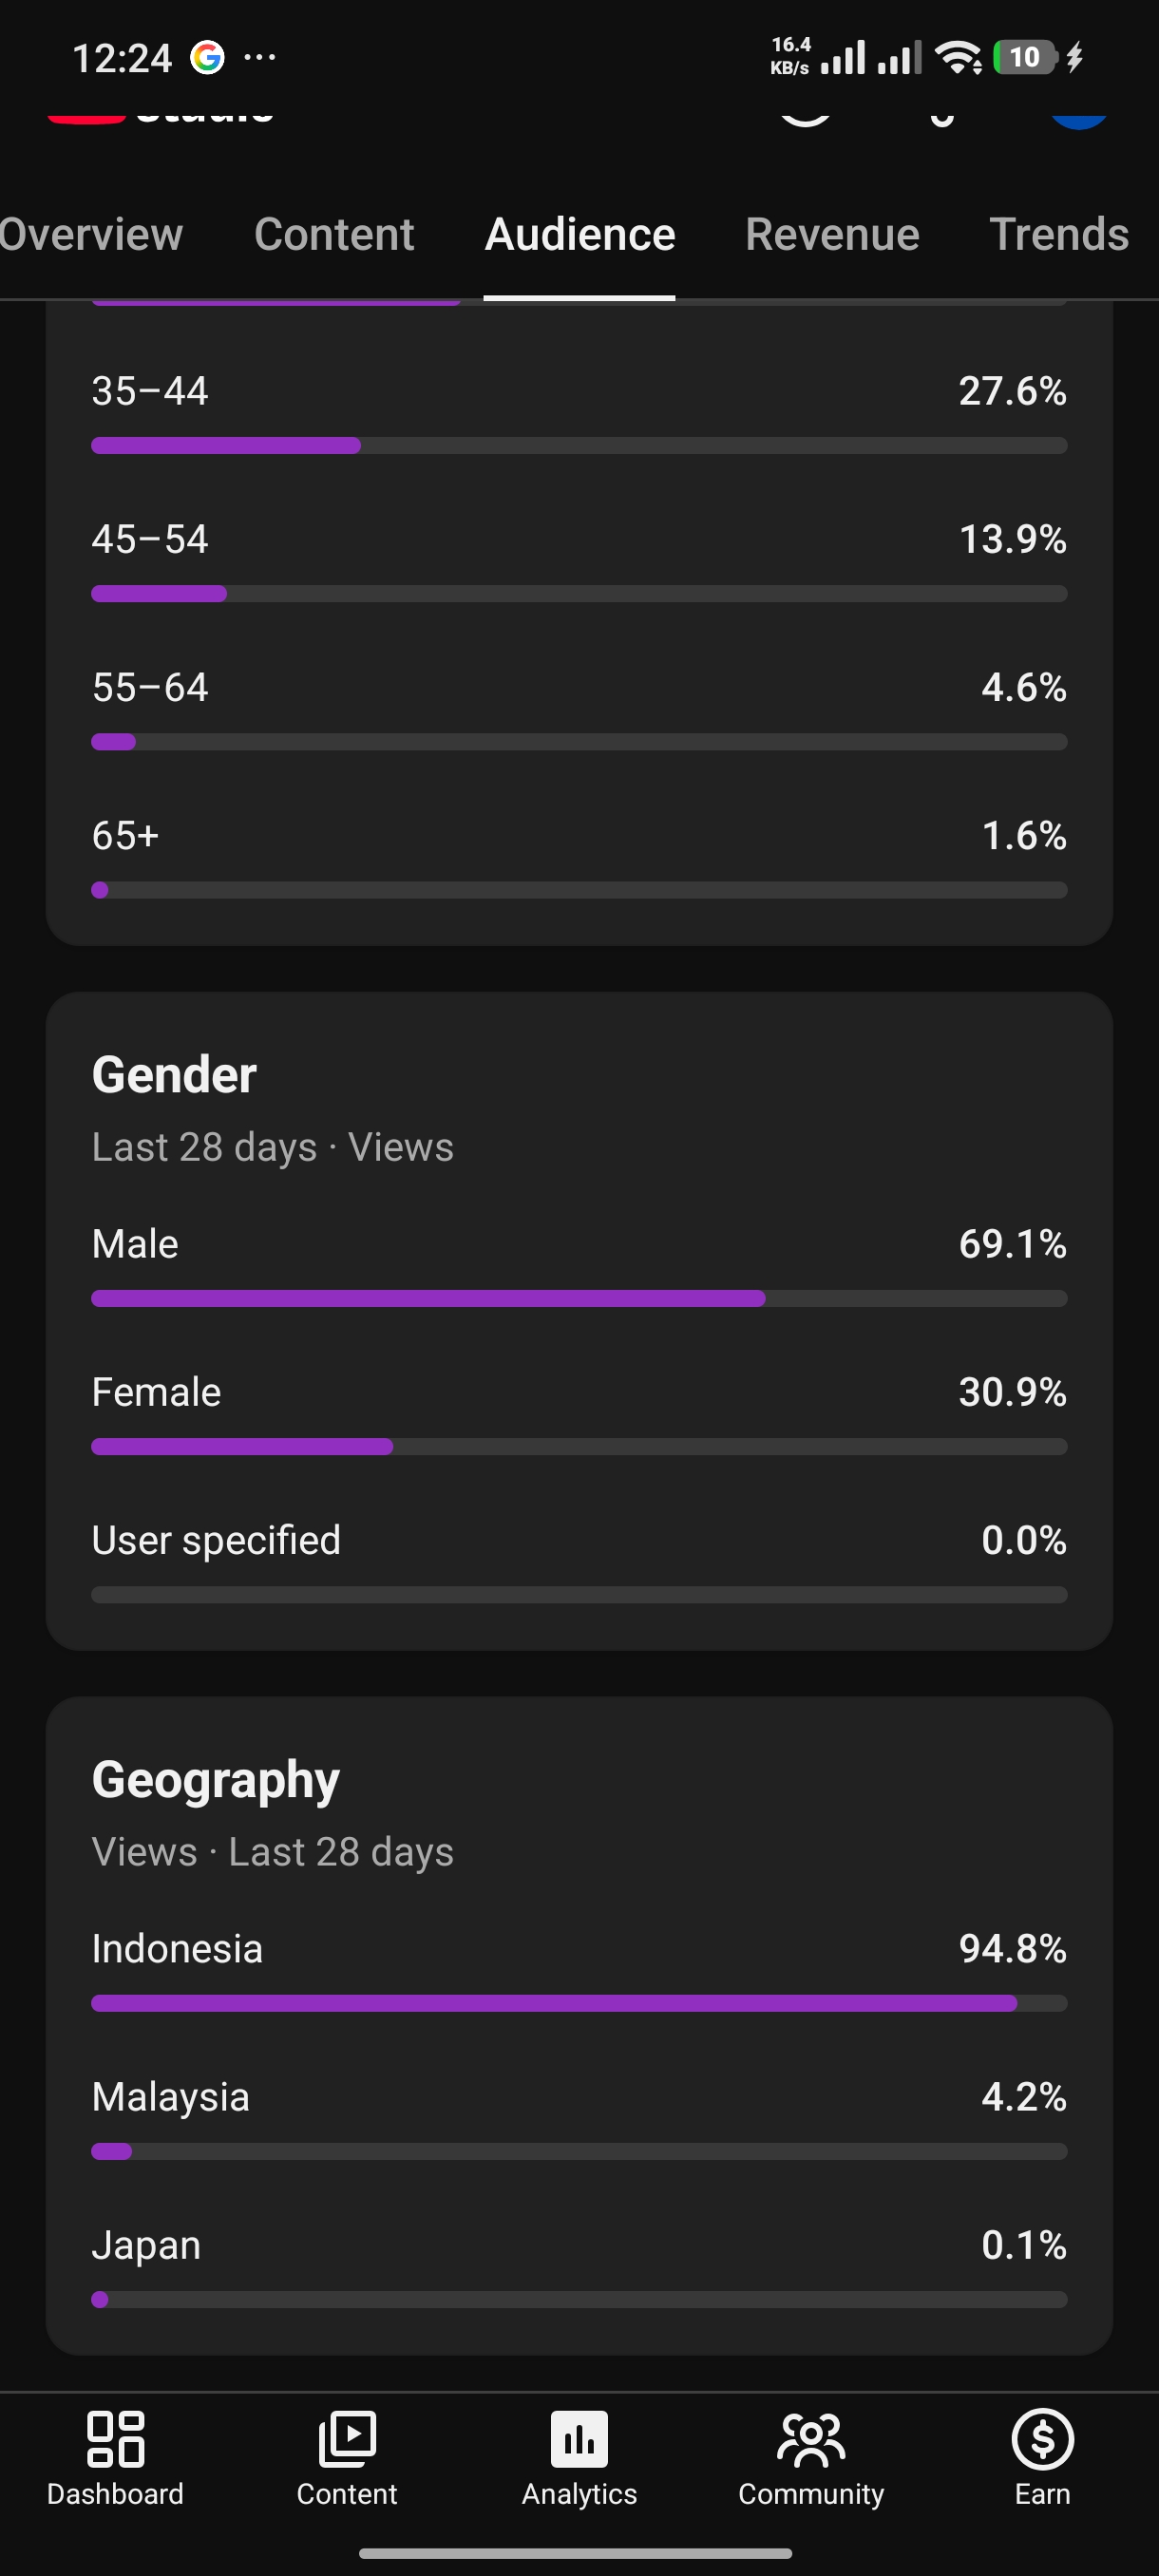Tap the Female 30.9% row

[x=579, y=1413]
